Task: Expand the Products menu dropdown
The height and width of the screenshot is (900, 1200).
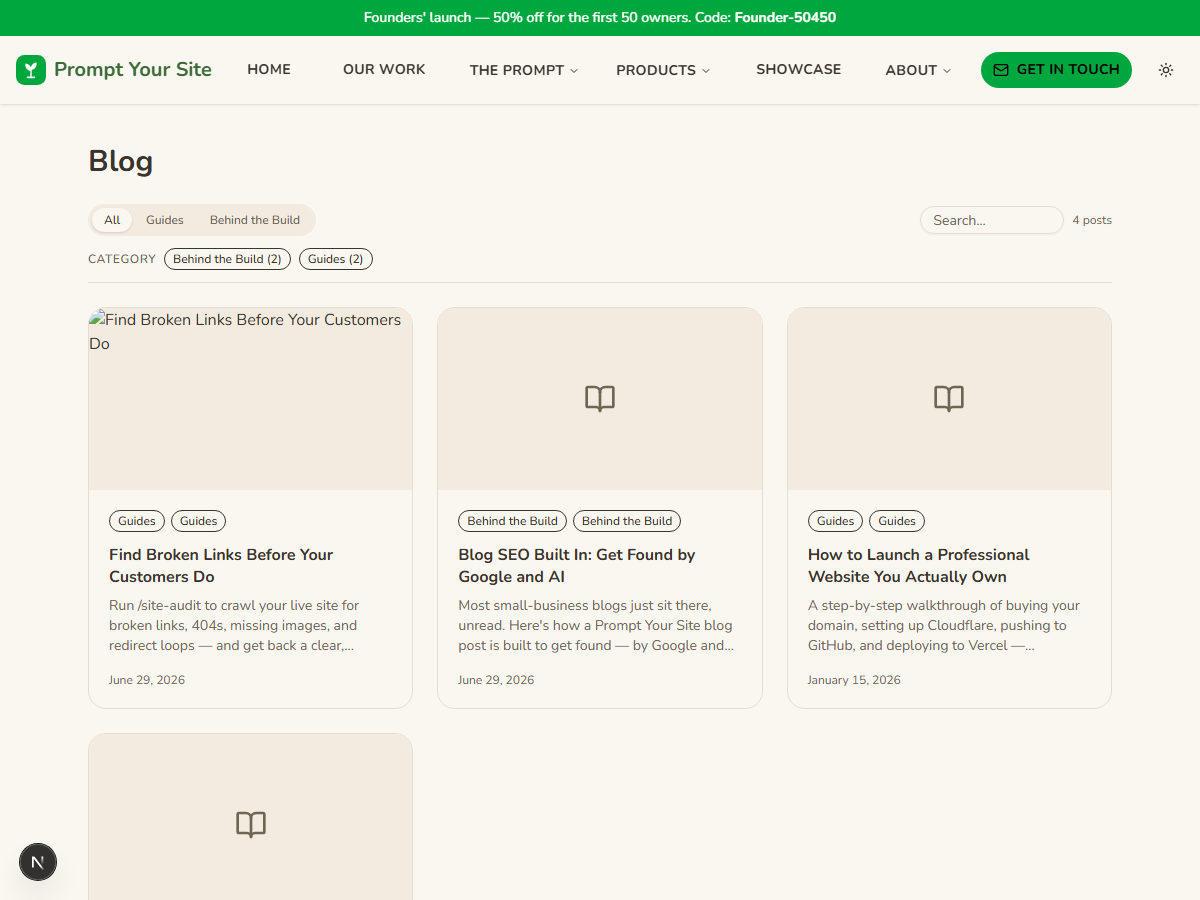Action: (x=663, y=70)
